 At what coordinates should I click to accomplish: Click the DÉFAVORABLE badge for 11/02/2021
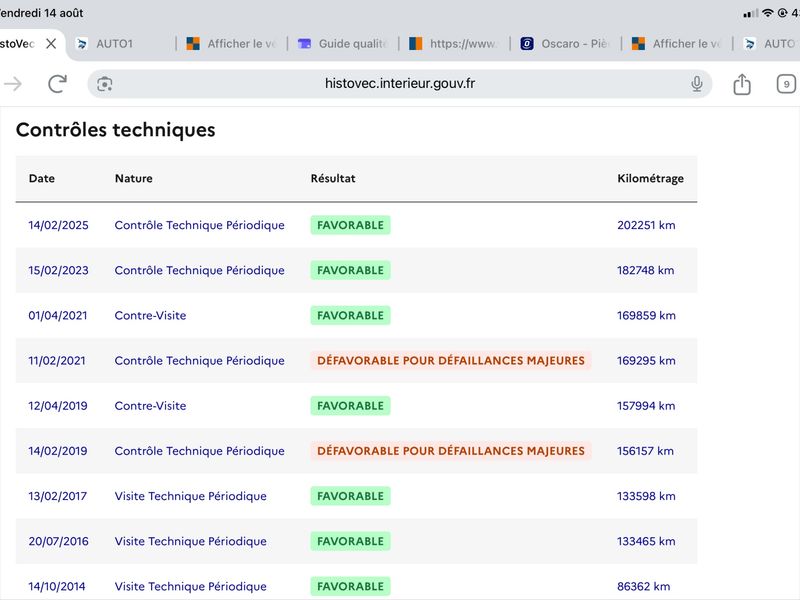tap(451, 361)
